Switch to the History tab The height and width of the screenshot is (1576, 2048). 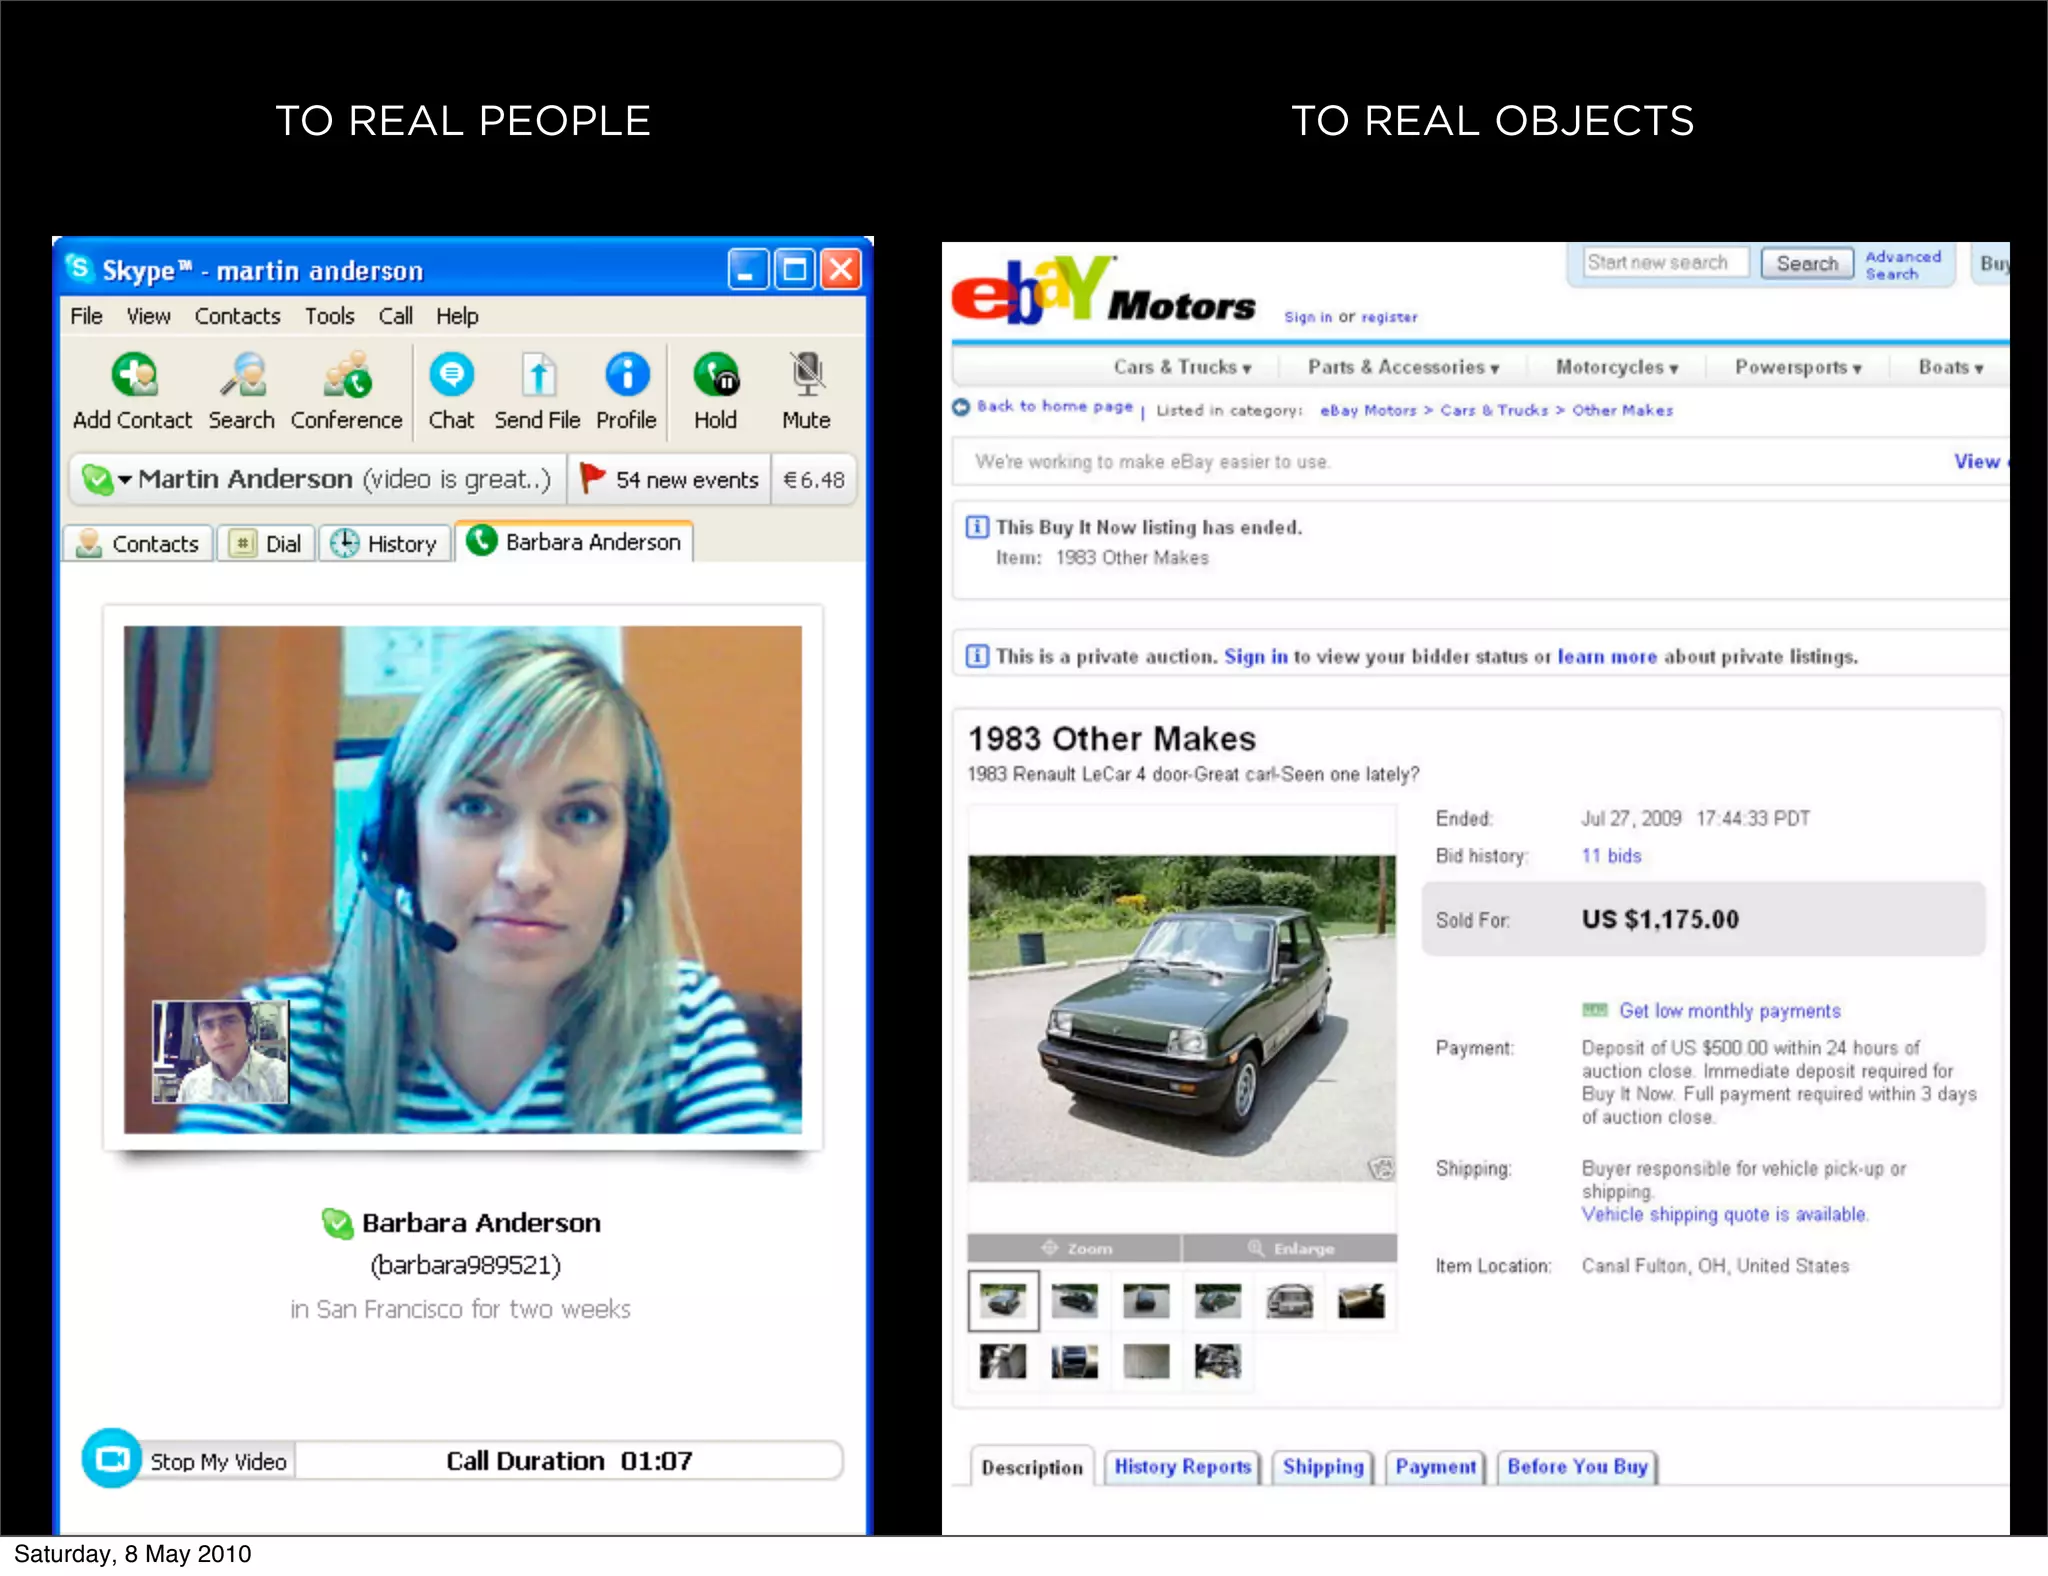coord(385,544)
